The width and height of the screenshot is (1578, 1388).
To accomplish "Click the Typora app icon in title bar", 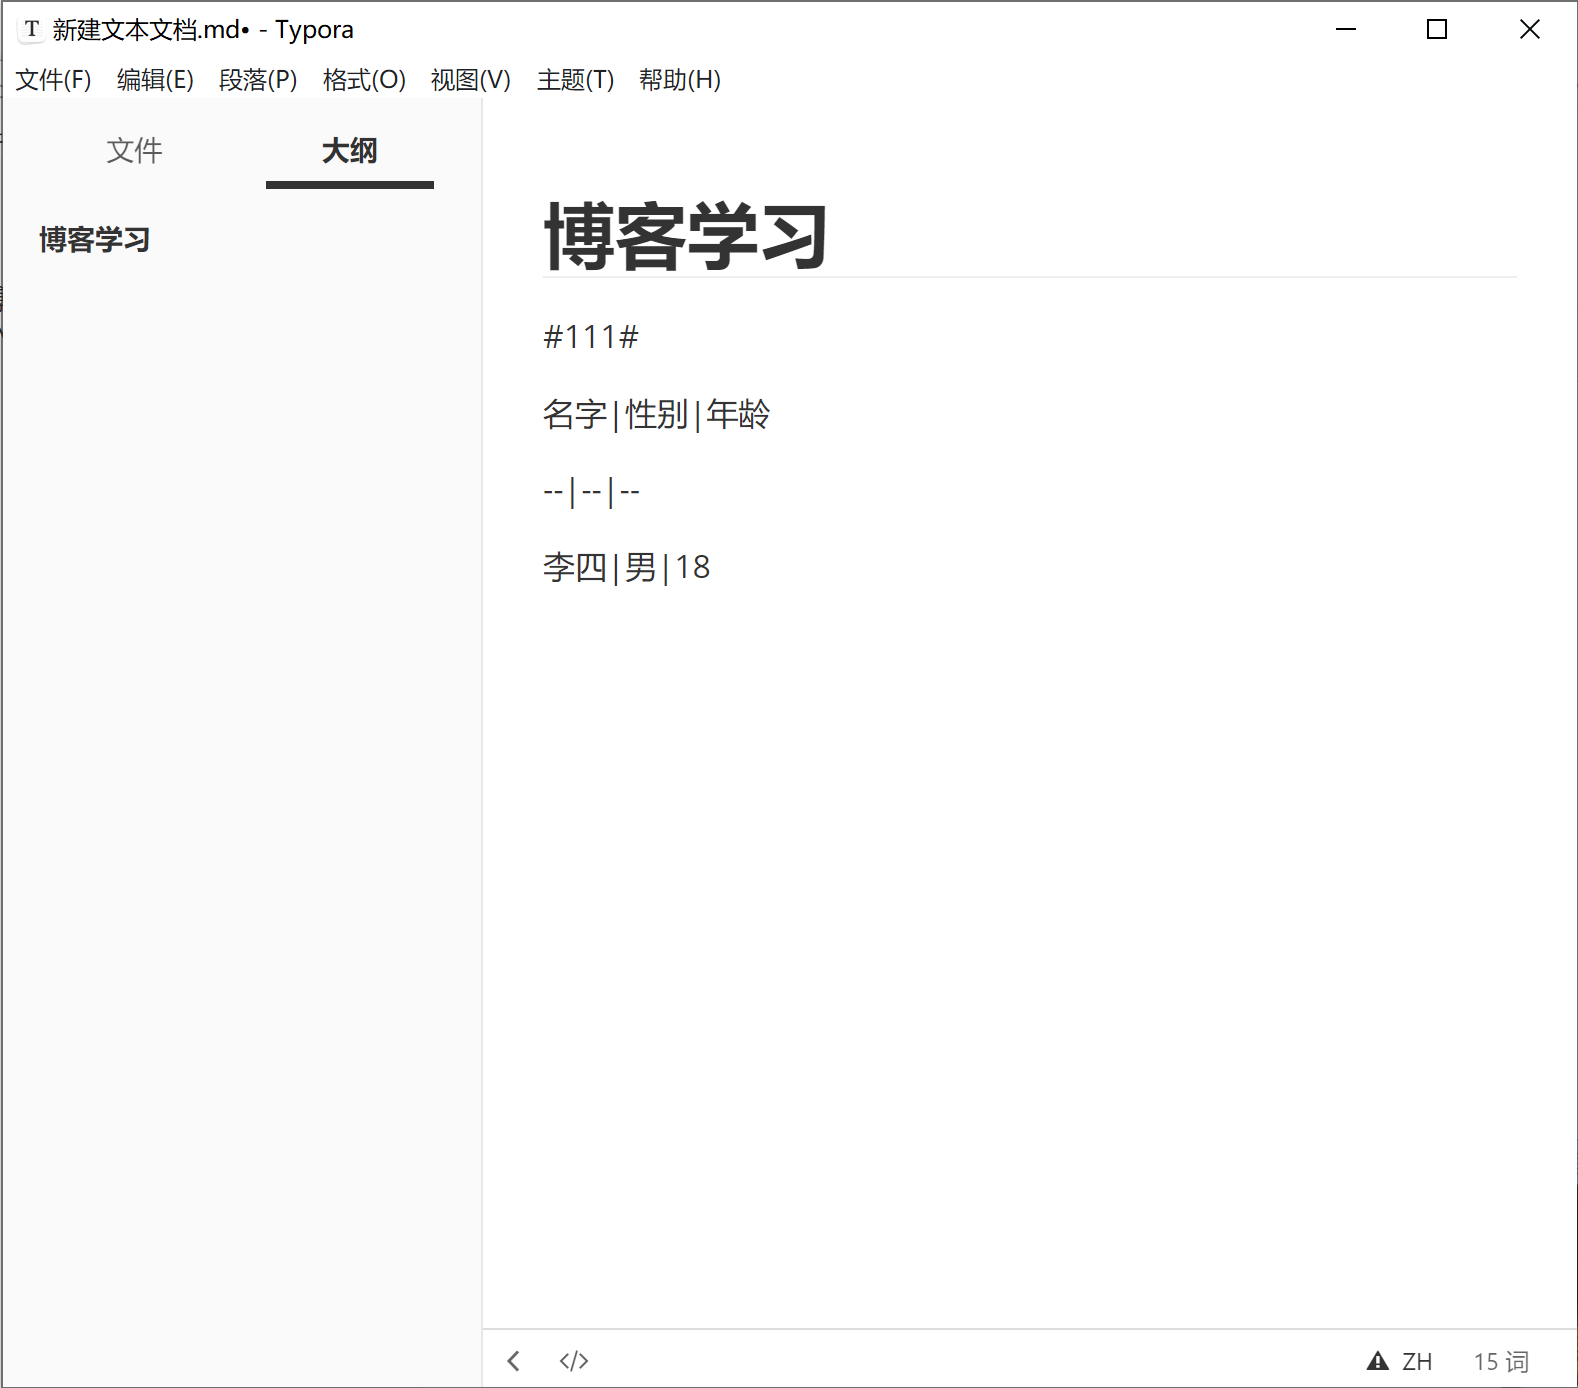I will (x=31, y=29).
